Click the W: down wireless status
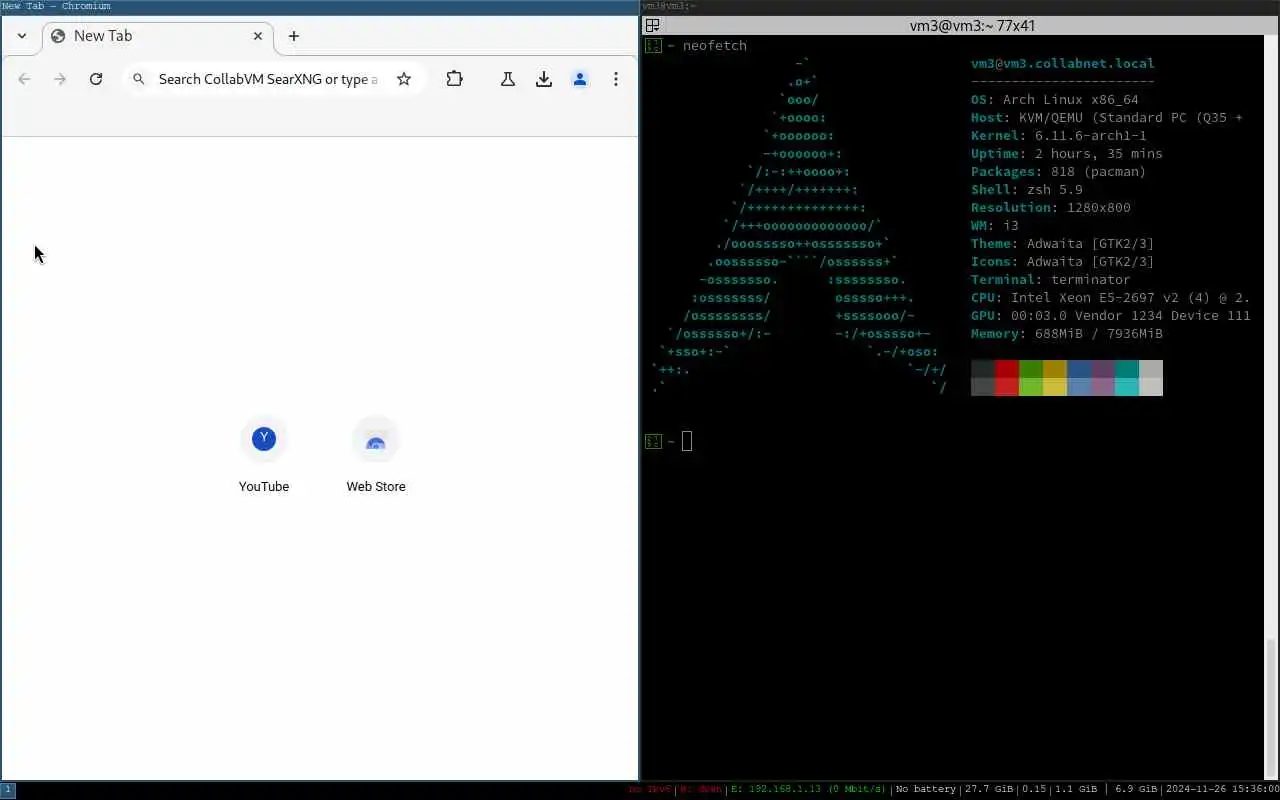1280x800 pixels. (x=701, y=790)
